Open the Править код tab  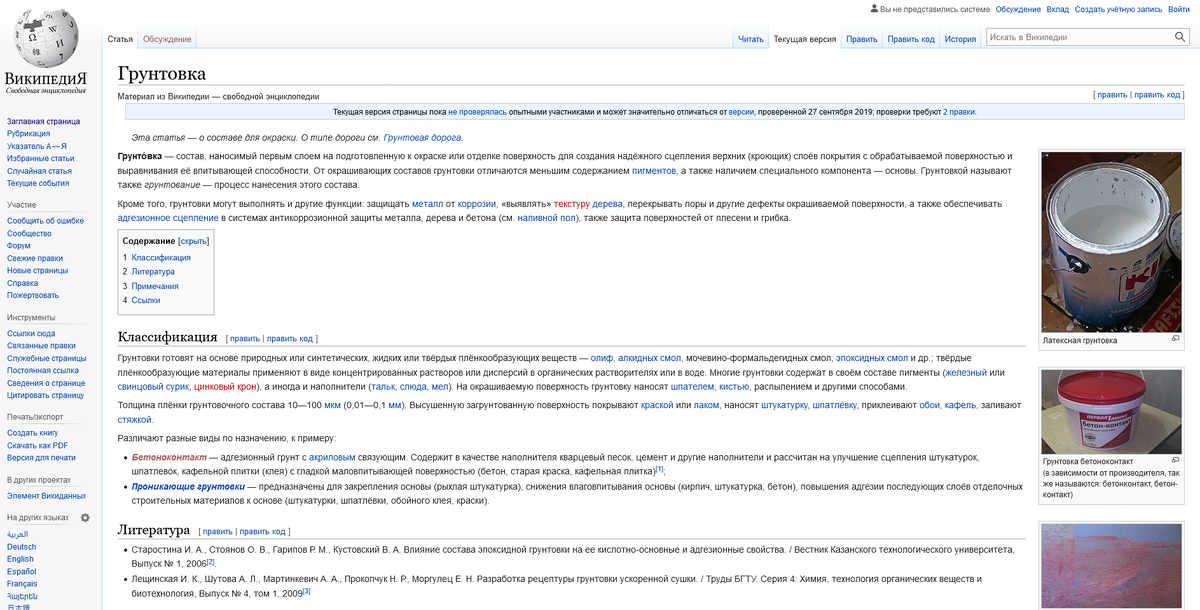click(x=911, y=39)
